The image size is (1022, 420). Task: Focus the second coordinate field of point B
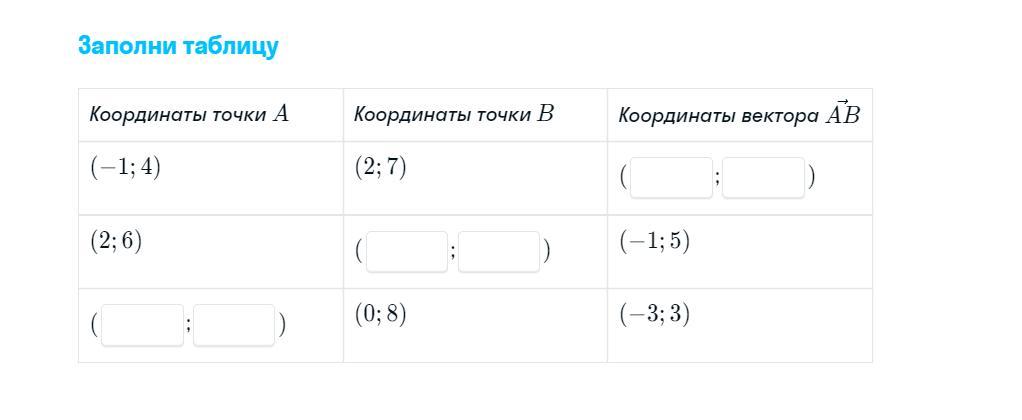[x=499, y=251]
